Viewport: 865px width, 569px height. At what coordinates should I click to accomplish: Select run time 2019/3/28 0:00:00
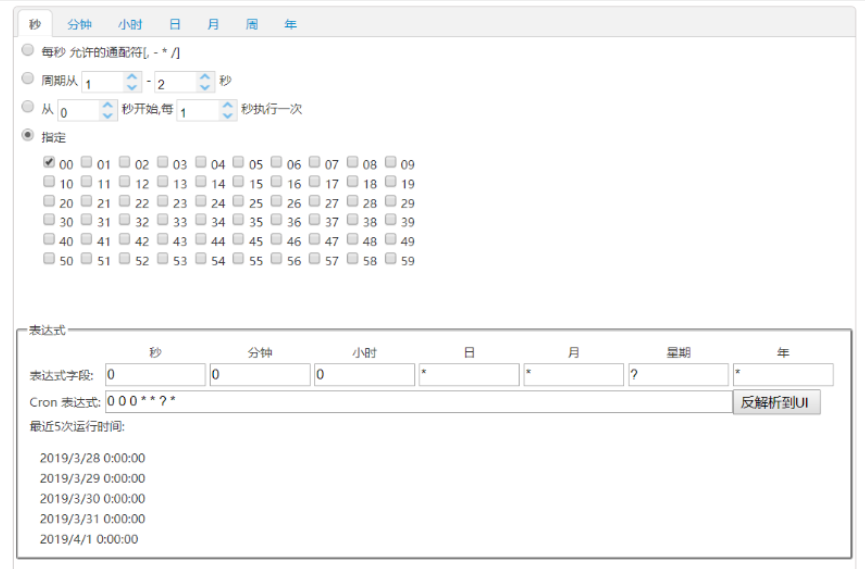click(x=93, y=458)
